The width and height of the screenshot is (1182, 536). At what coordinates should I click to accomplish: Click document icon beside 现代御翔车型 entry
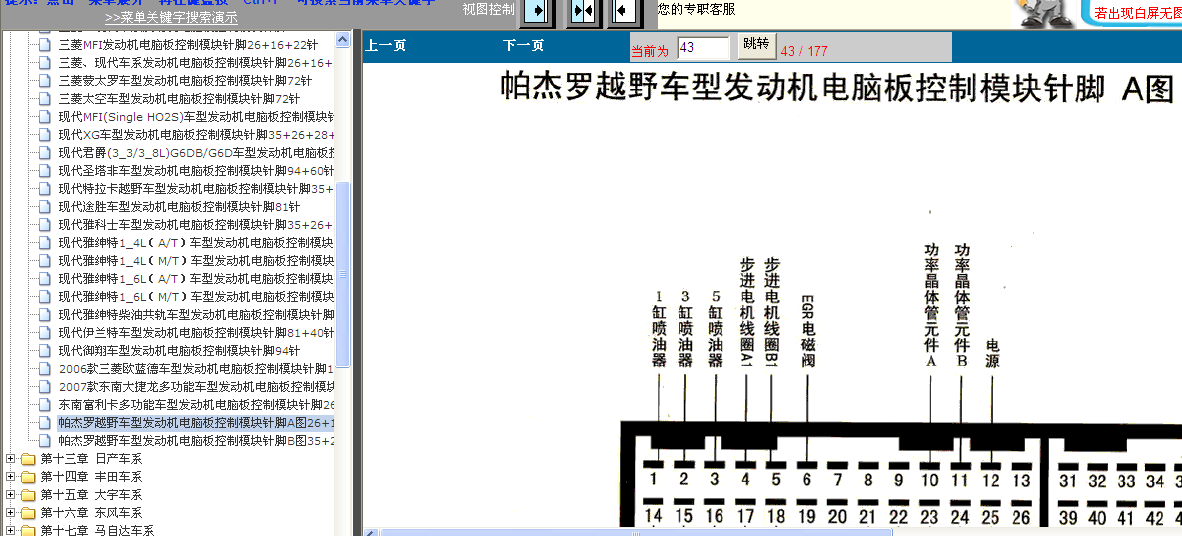46,351
